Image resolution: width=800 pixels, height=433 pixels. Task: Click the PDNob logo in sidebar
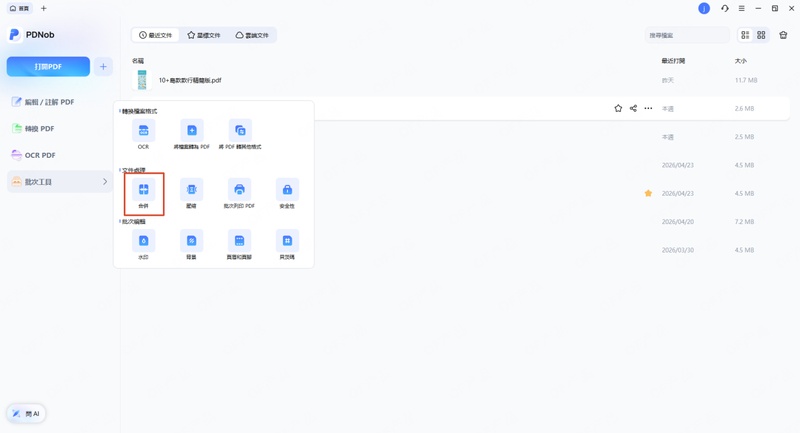[x=14, y=35]
